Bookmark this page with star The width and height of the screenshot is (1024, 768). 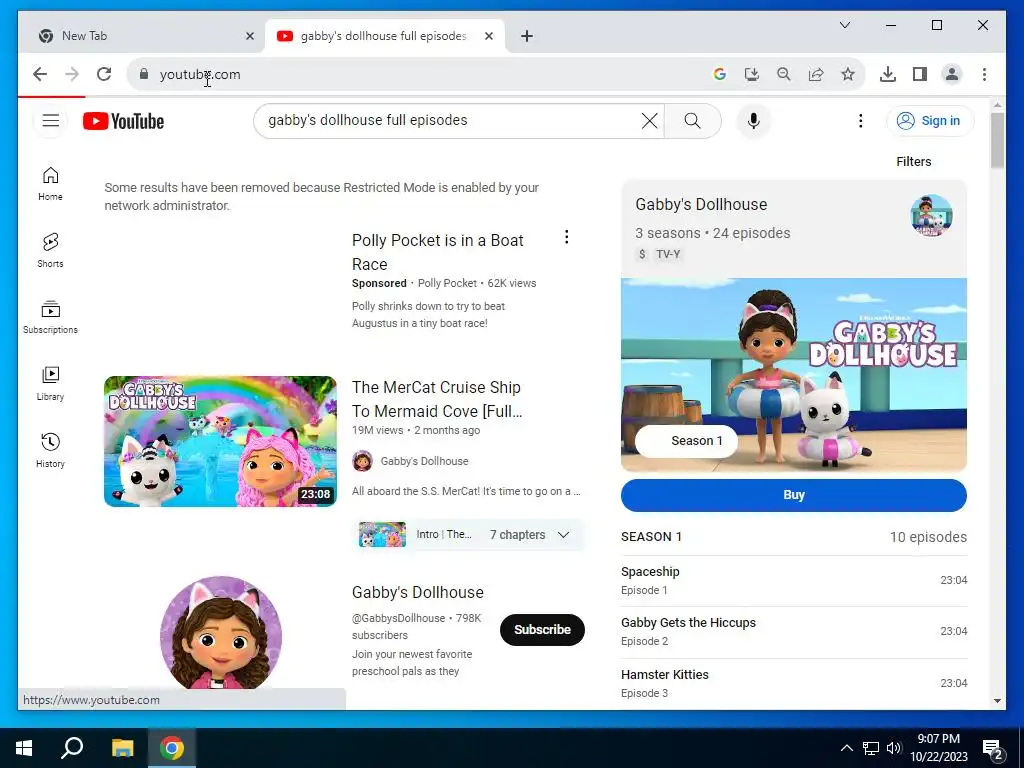pos(848,74)
